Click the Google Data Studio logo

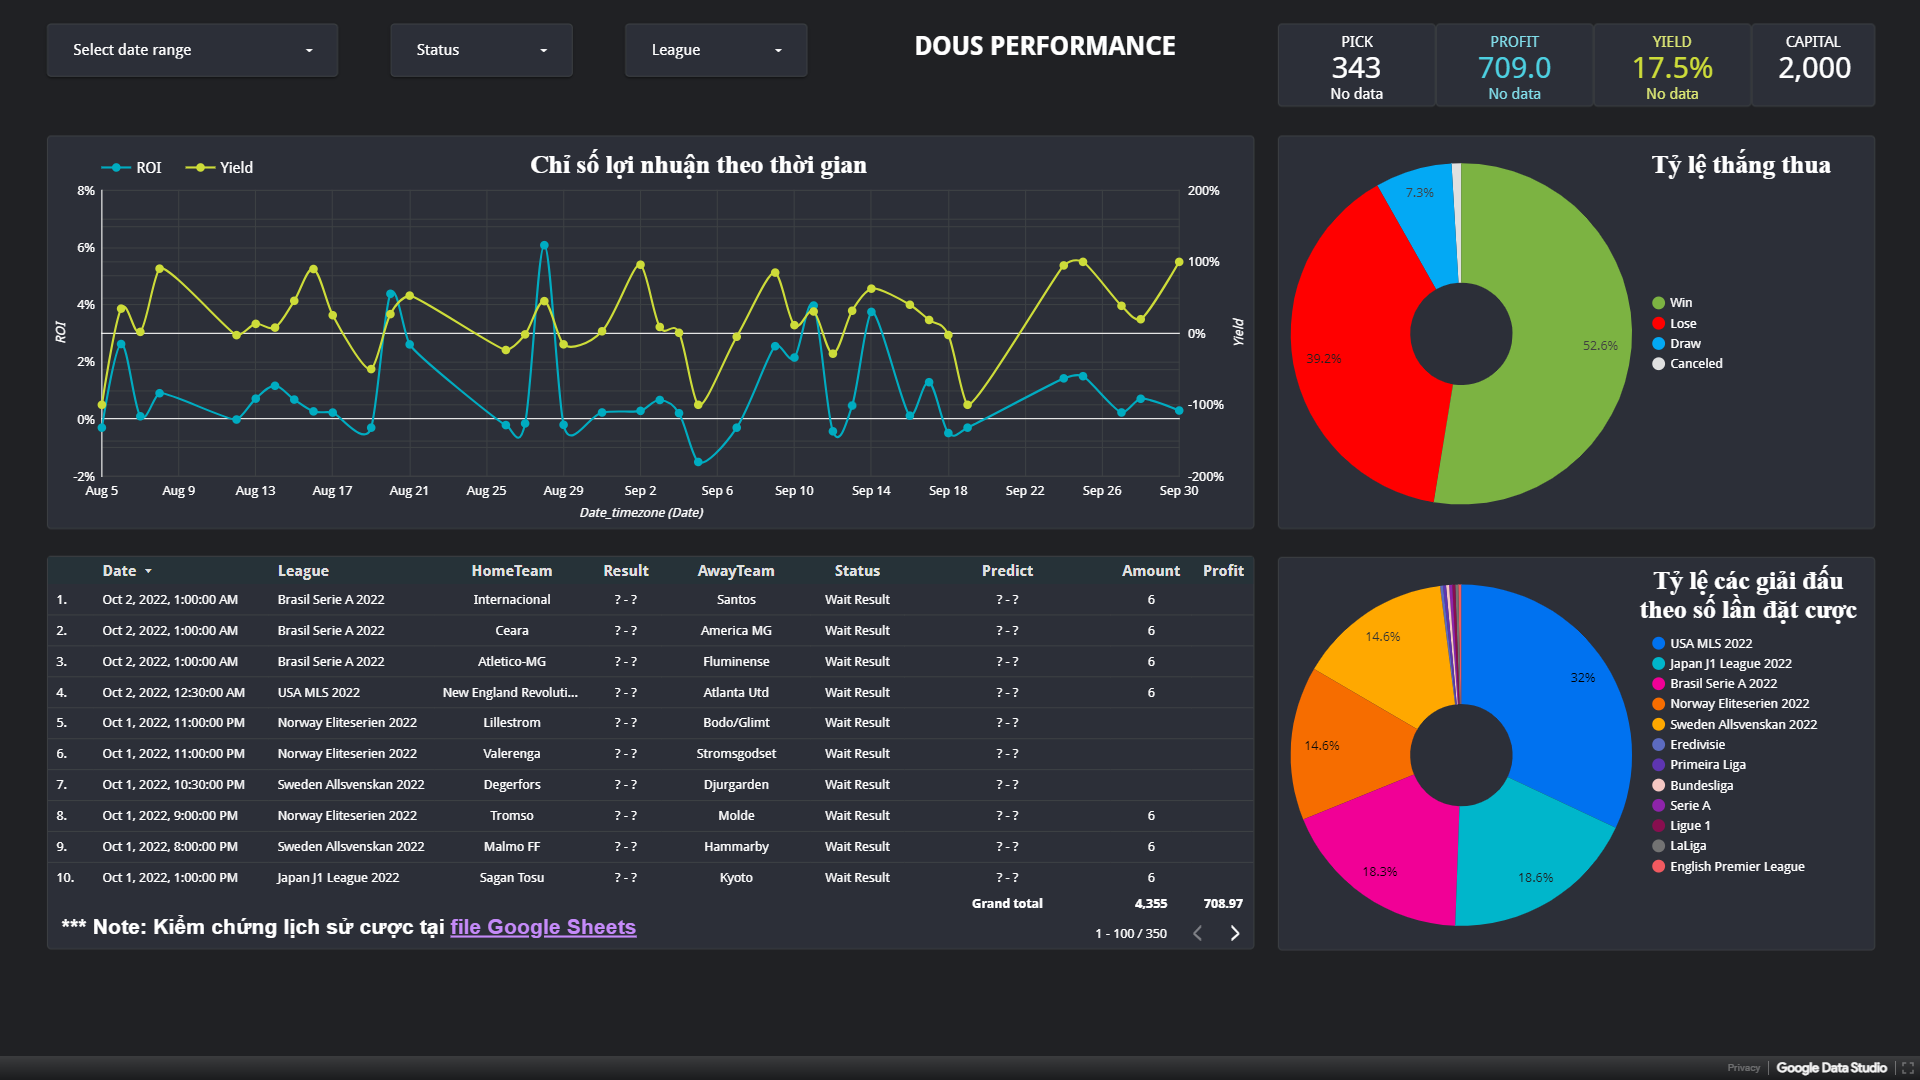click(x=1831, y=1068)
